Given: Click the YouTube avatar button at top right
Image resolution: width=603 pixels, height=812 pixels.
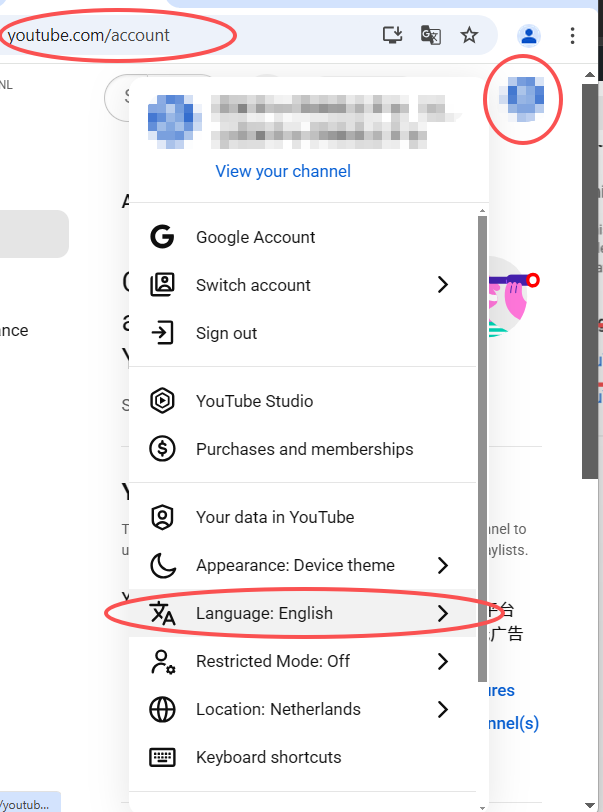Looking at the screenshot, I should click(525, 97).
